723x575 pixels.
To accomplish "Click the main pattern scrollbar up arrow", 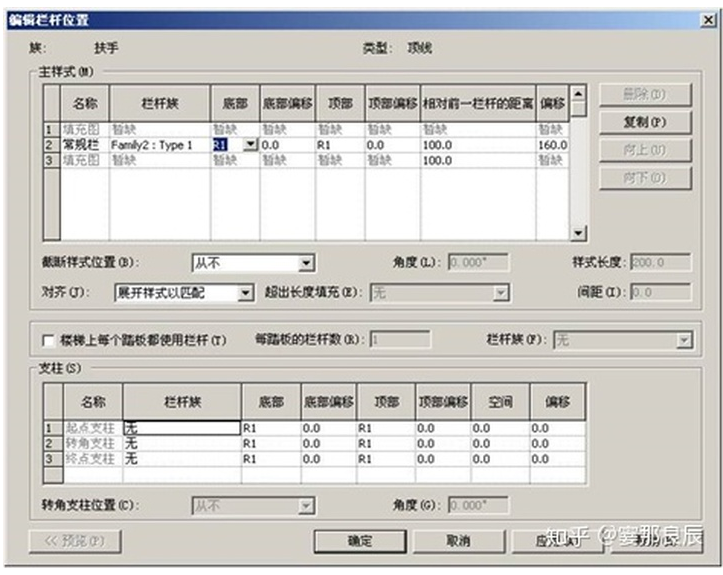I will click(578, 94).
